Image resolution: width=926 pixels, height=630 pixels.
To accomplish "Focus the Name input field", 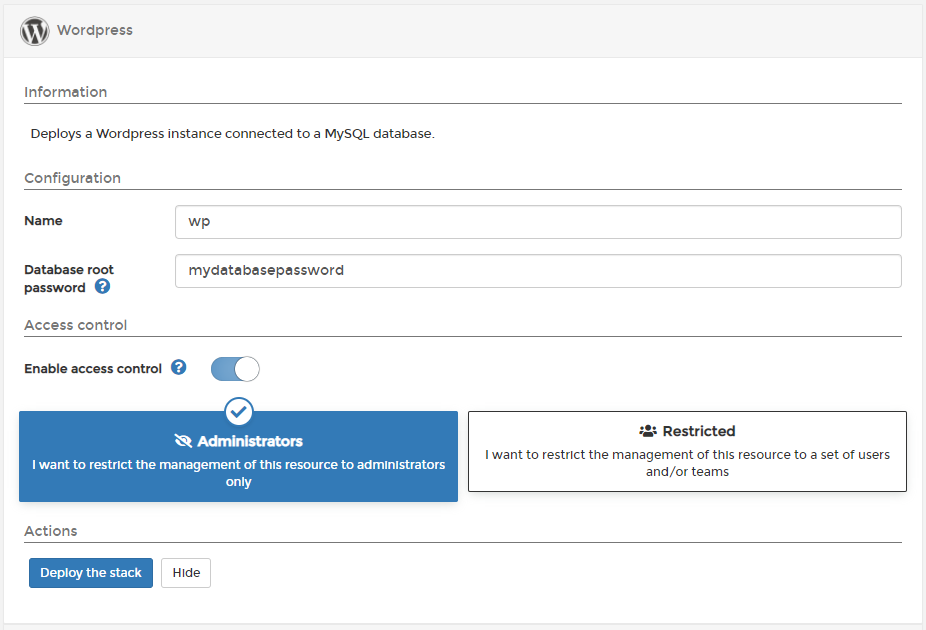I will [538, 222].
